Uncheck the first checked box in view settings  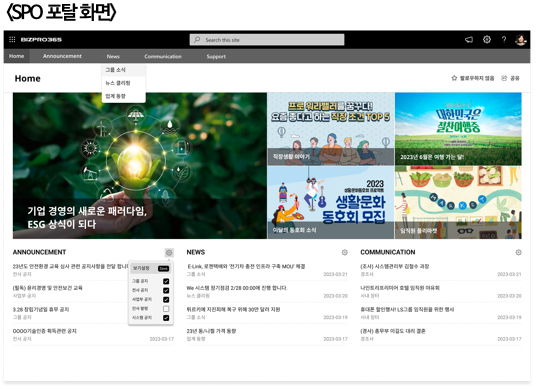click(166, 282)
